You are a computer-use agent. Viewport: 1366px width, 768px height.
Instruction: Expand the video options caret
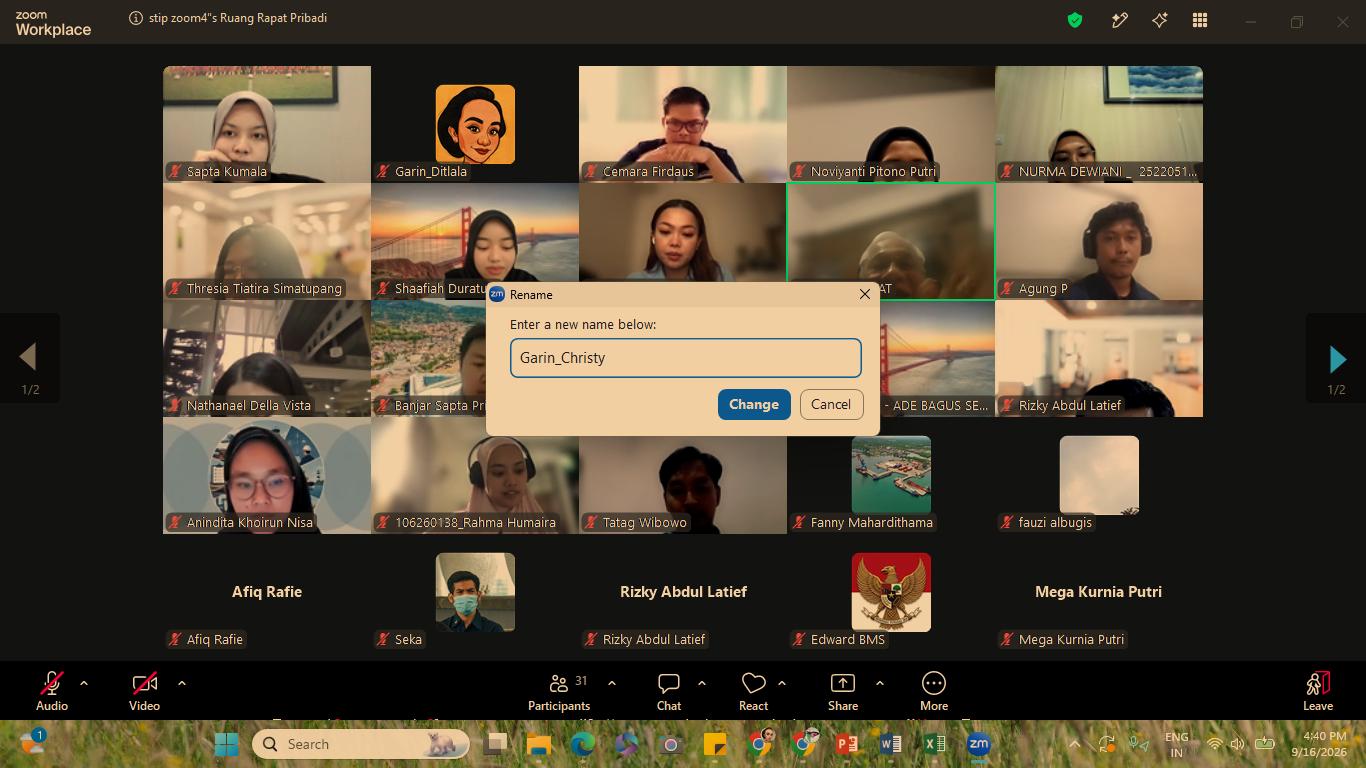click(x=182, y=683)
